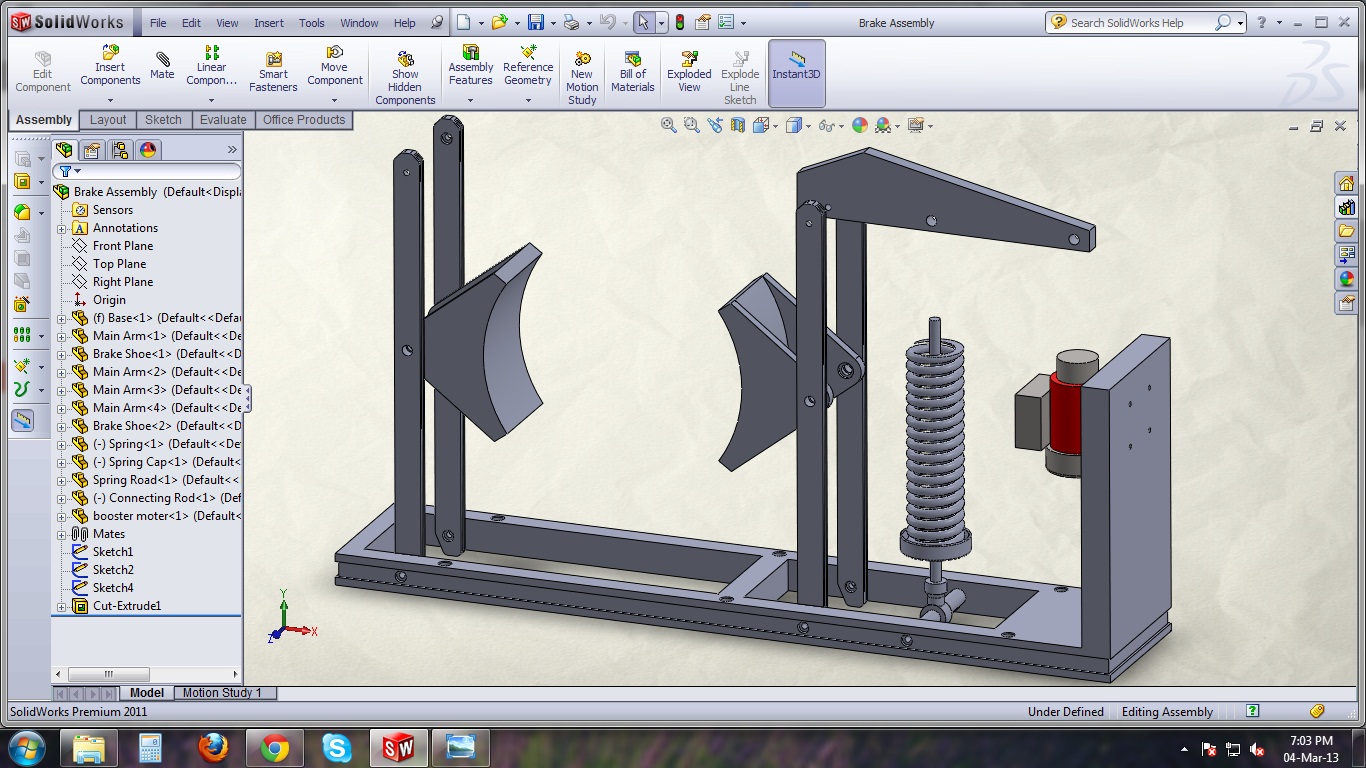Select the Mate tool
Viewport: 1366px width, 768px height.
tap(162, 66)
